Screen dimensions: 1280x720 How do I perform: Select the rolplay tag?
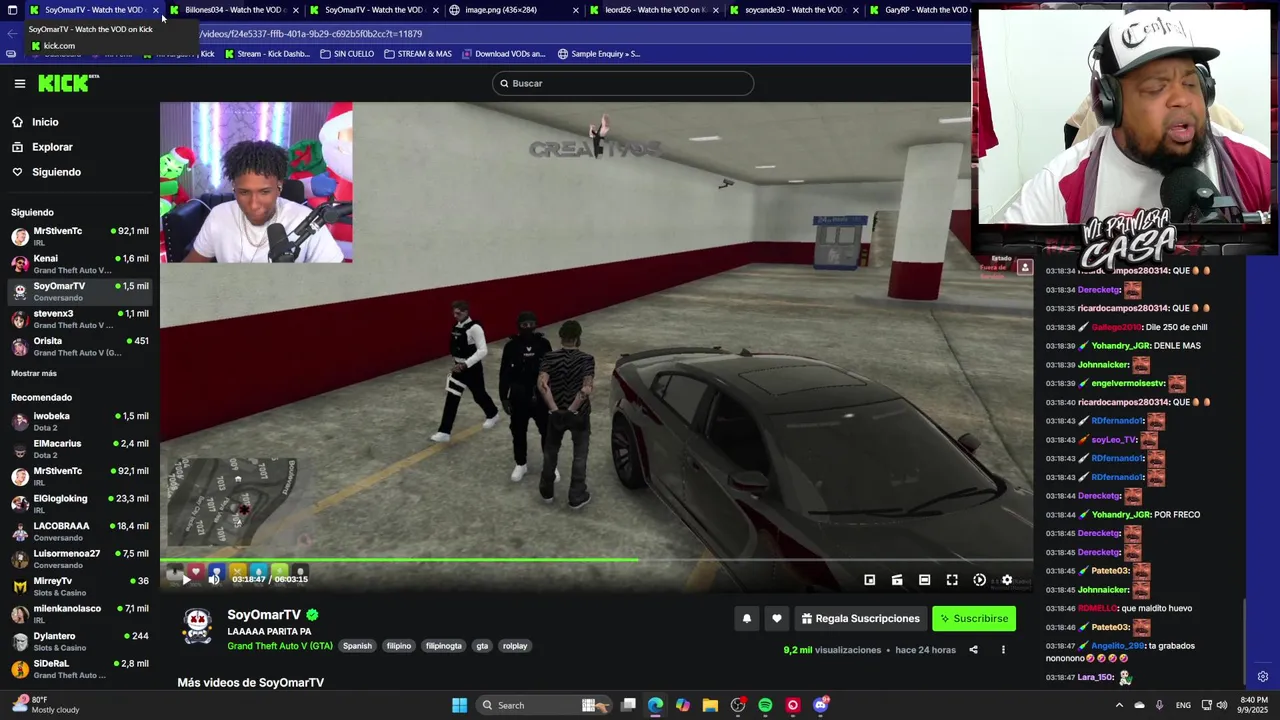point(515,646)
